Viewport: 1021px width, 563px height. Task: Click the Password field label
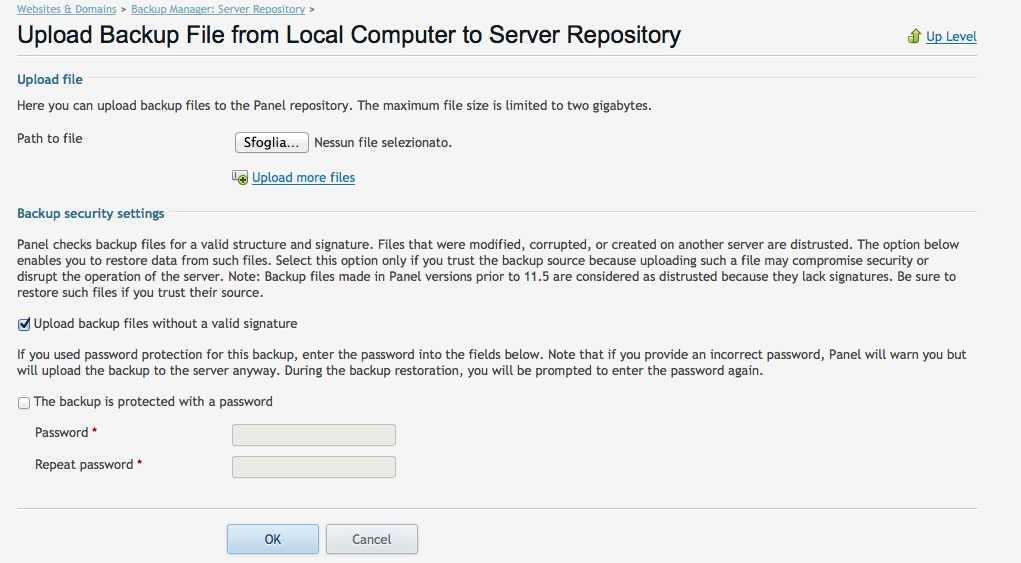pos(62,433)
